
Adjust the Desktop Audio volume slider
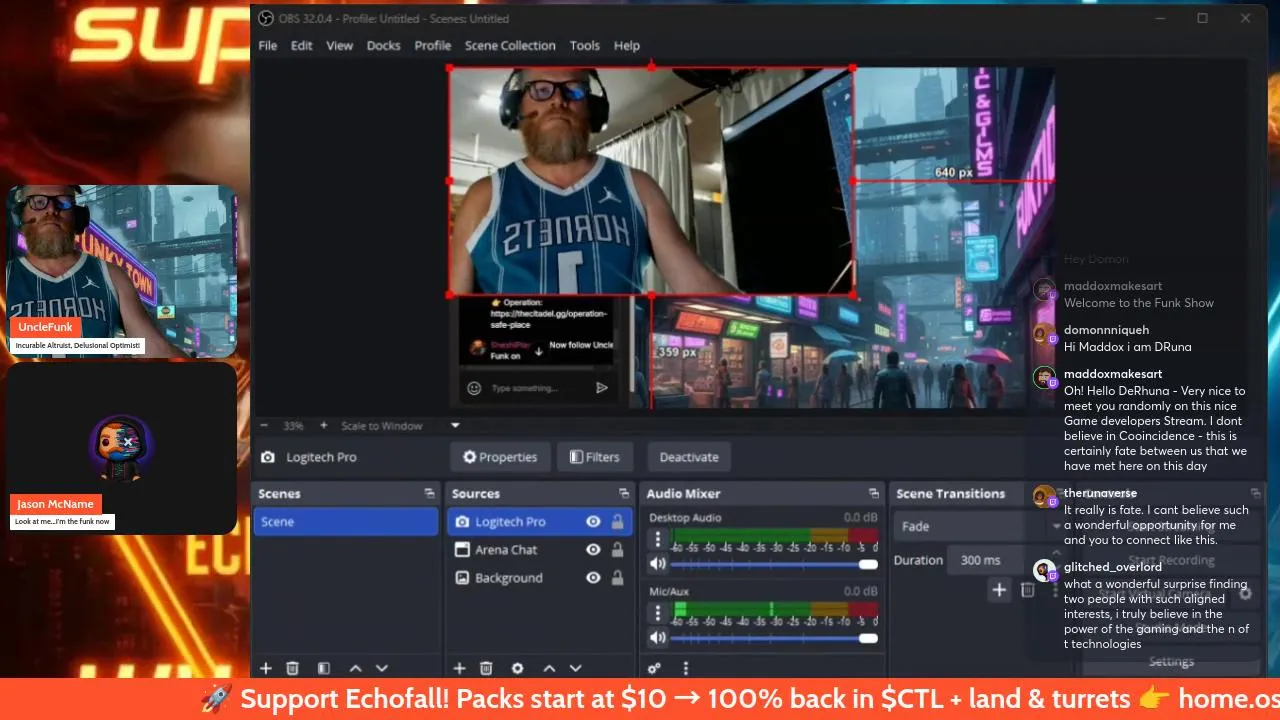(774, 564)
